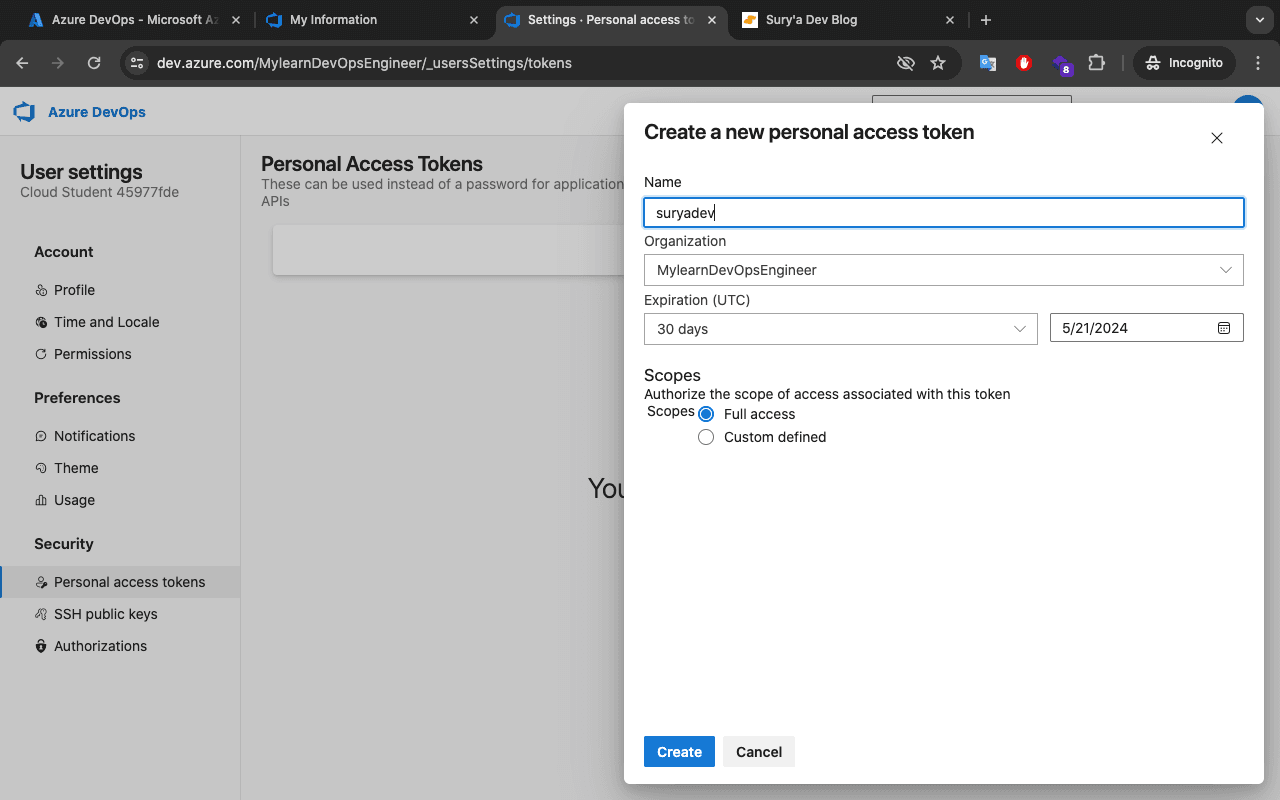
Task: Select the Custom defined radio button
Action: point(706,437)
